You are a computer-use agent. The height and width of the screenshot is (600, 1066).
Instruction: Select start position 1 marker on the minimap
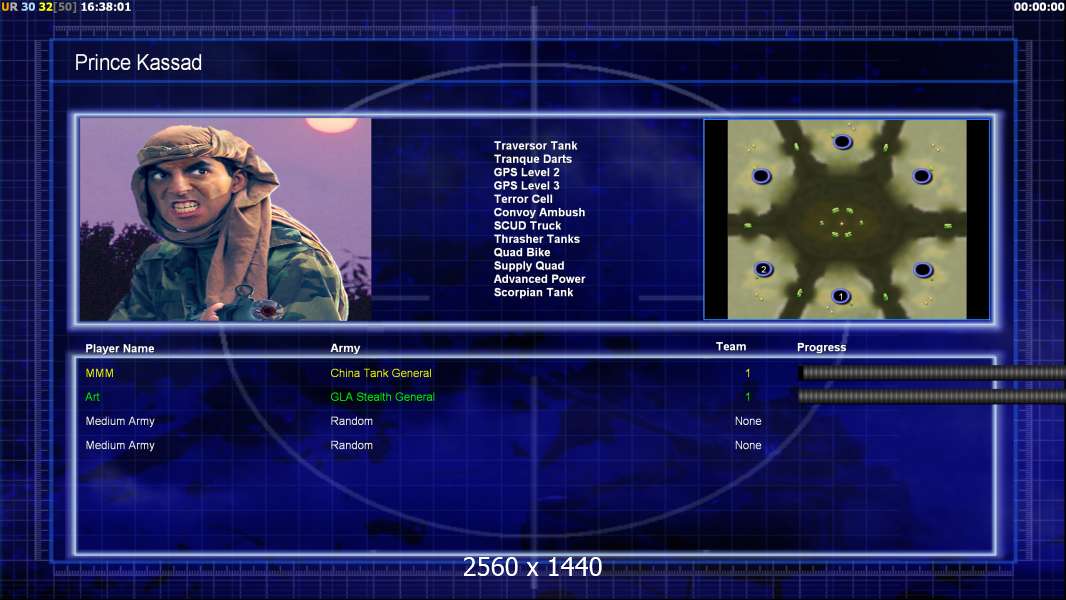point(841,296)
